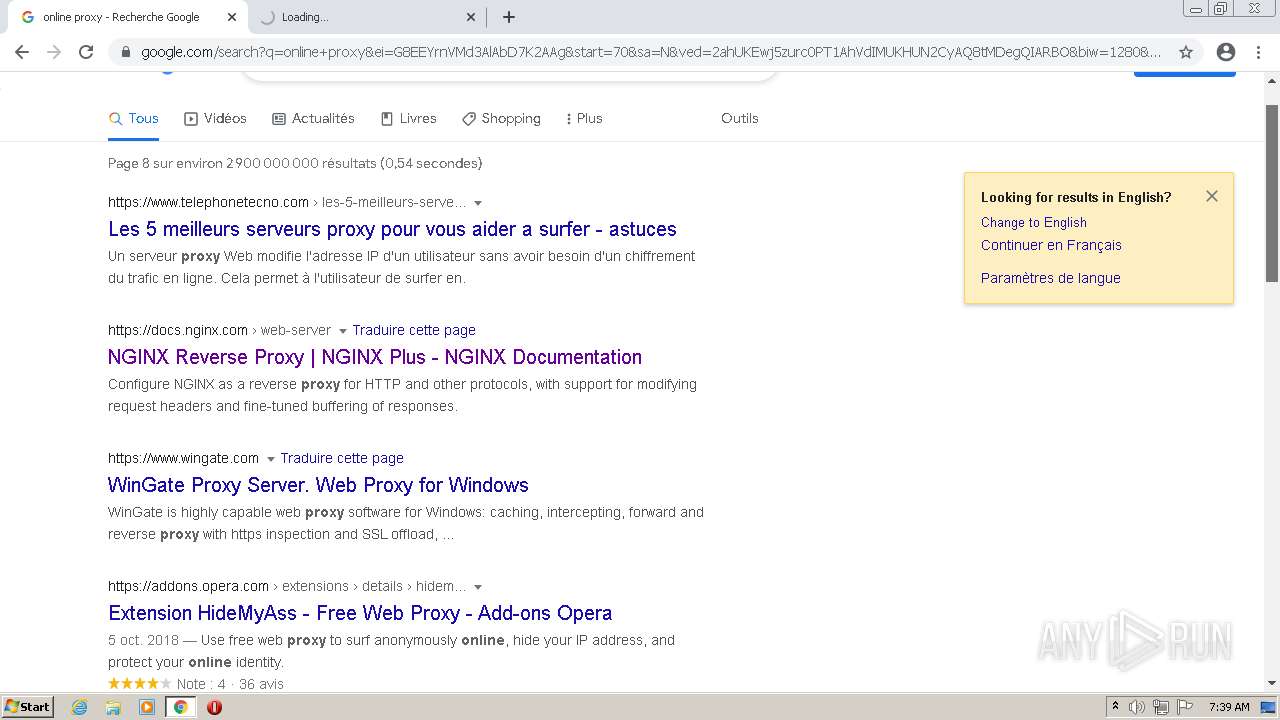Expand the Plus menu

pos(584,118)
